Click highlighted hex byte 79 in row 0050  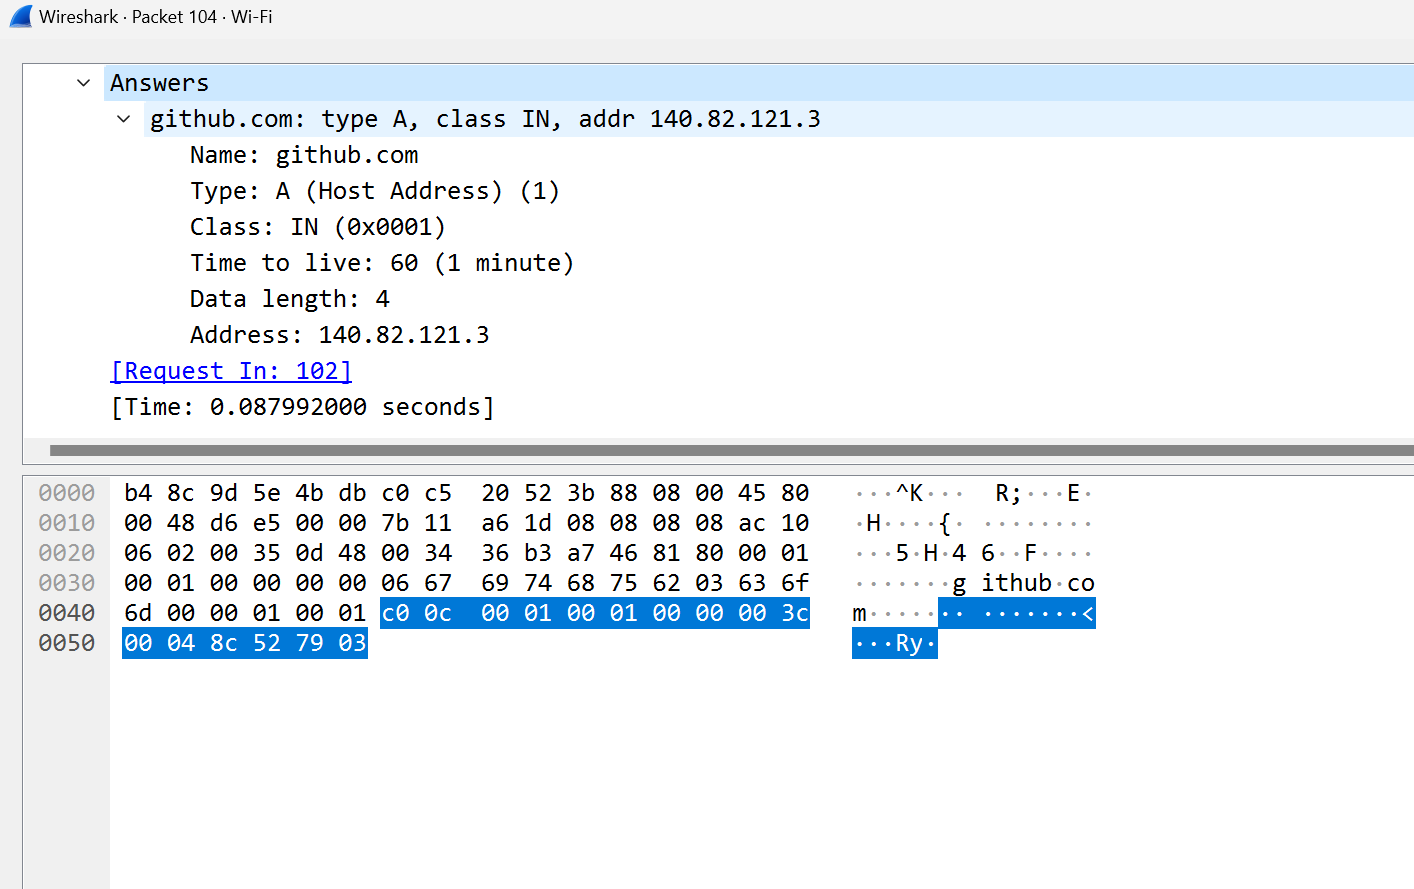pos(310,643)
